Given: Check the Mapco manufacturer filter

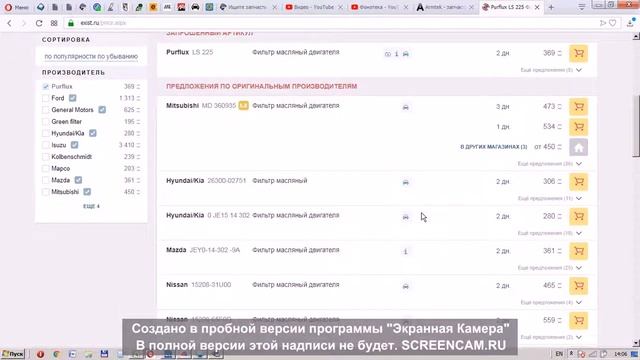Looking at the screenshot, I should (x=46, y=169).
